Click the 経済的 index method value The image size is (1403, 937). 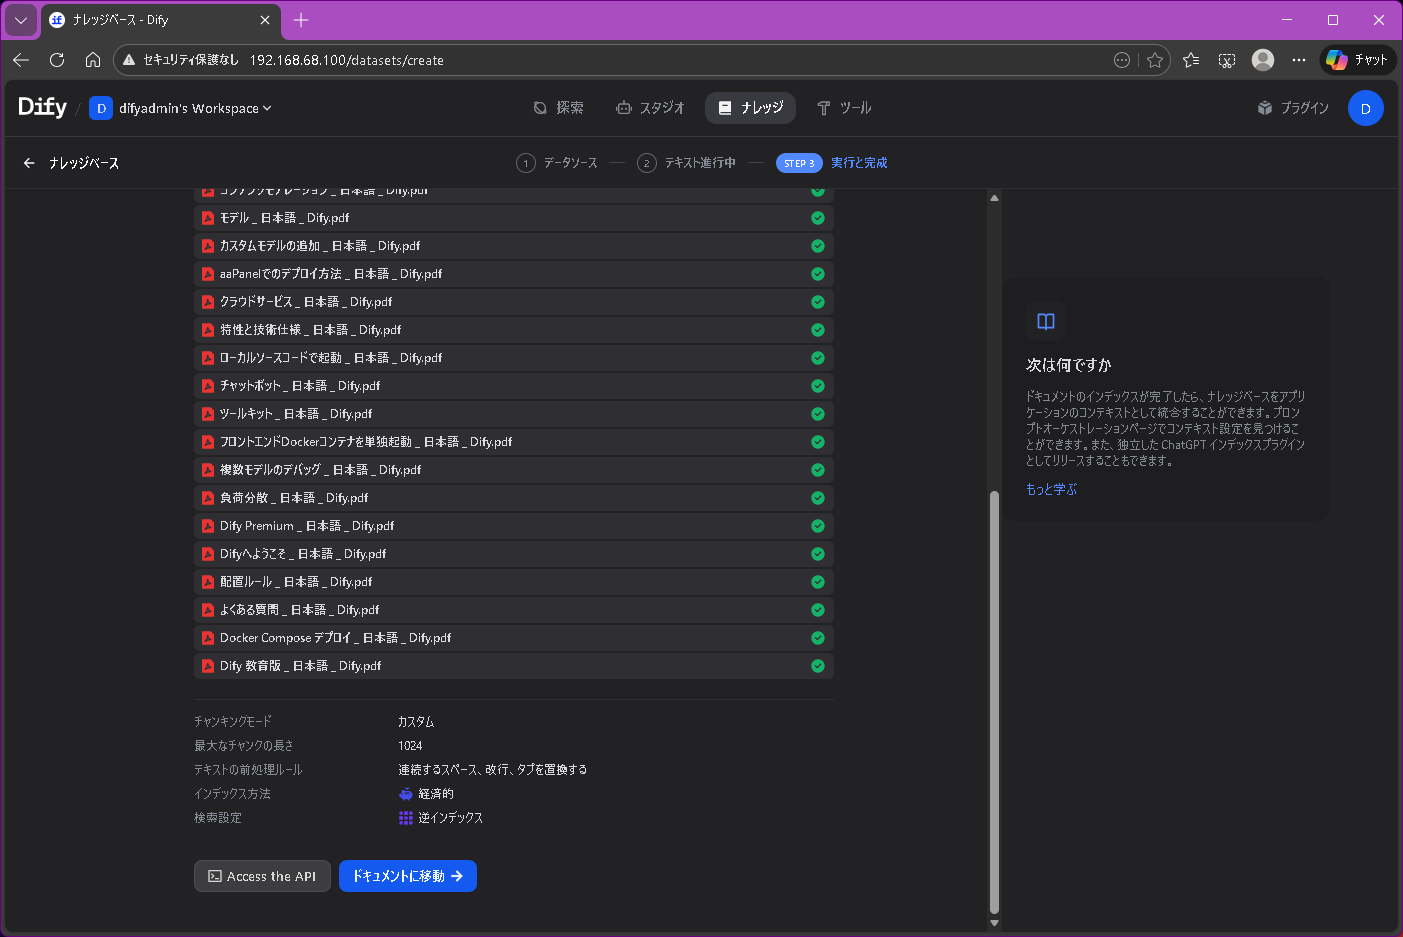[x=426, y=794]
